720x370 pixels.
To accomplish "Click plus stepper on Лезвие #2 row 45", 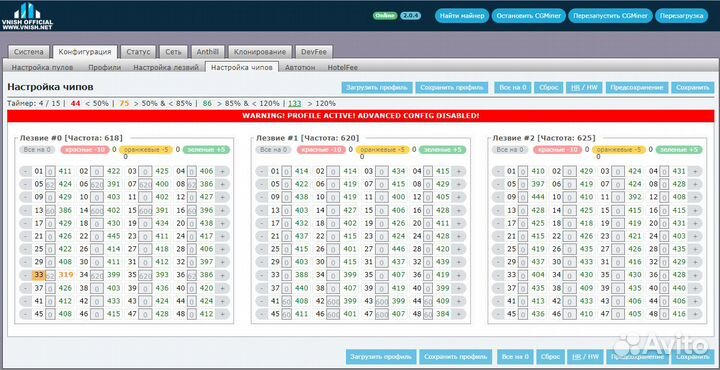I will [695, 314].
